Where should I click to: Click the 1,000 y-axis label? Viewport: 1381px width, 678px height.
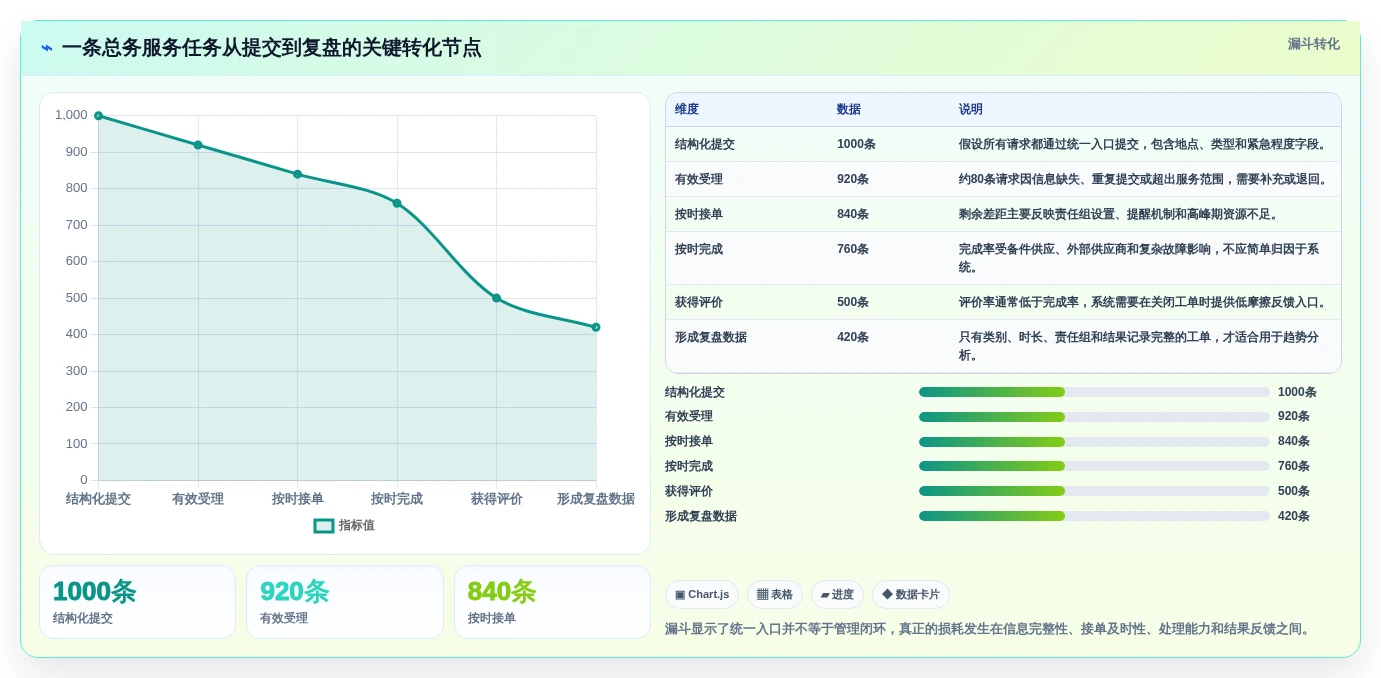click(x=71, y=115)
